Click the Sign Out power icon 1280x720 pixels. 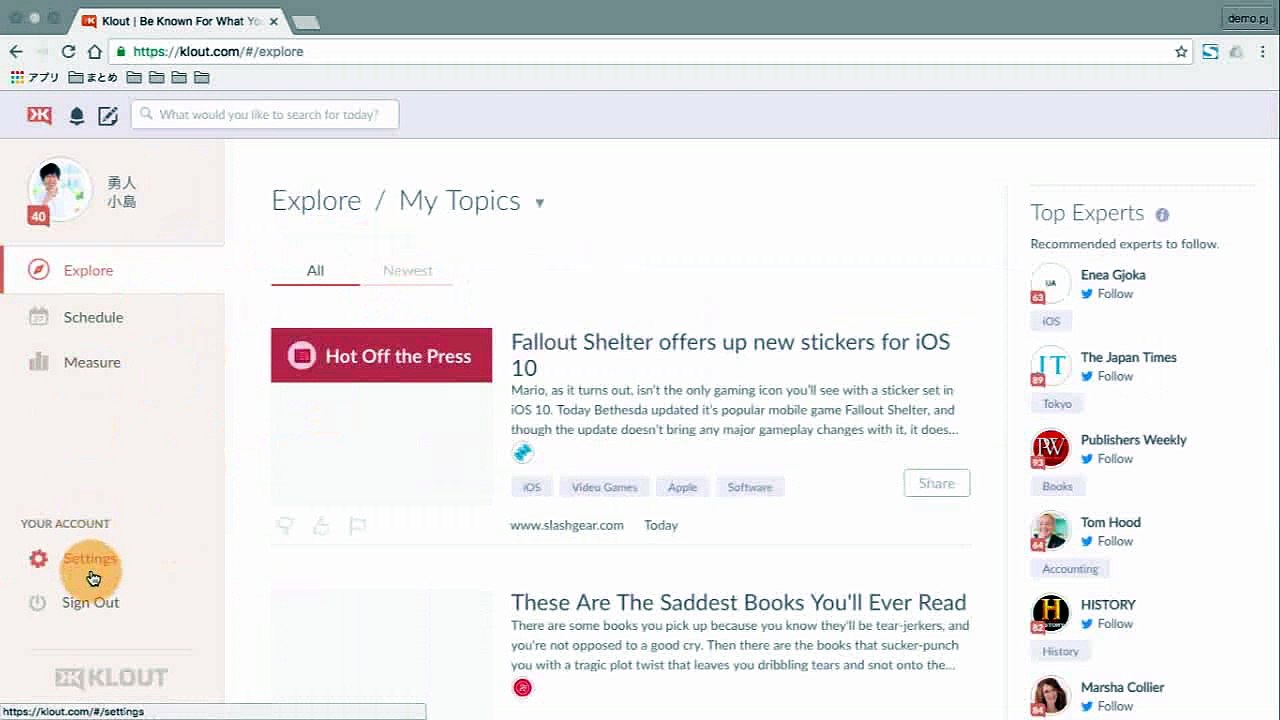point(38,603)
